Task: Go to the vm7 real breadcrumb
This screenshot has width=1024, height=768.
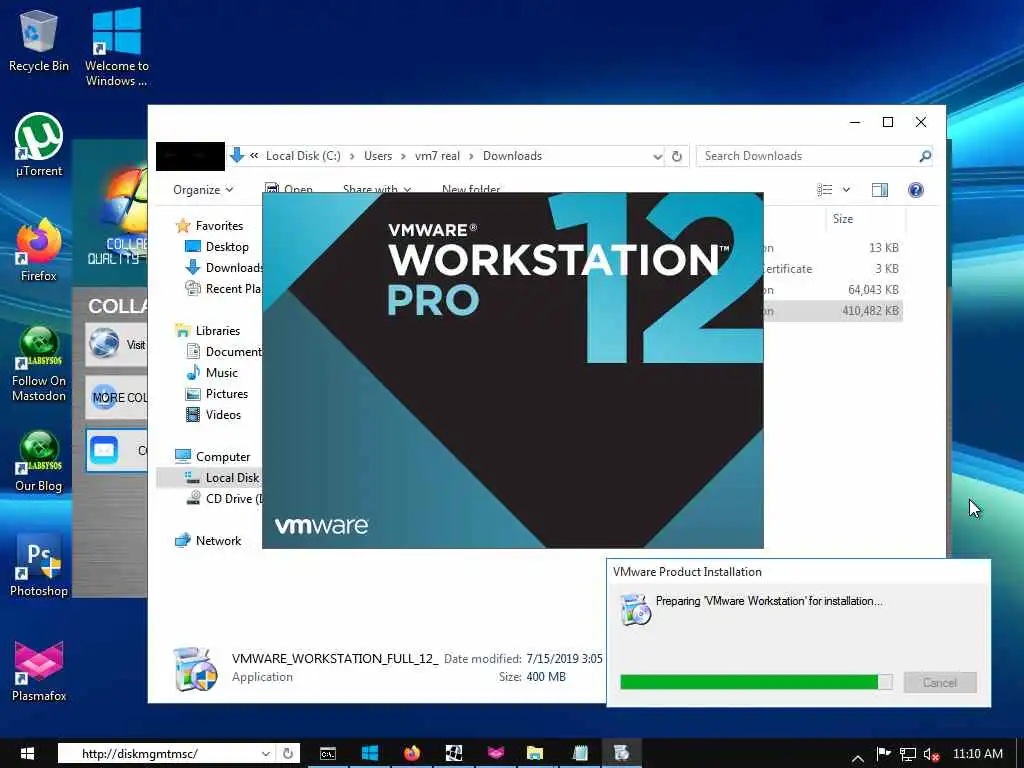Action: (437, 156)
